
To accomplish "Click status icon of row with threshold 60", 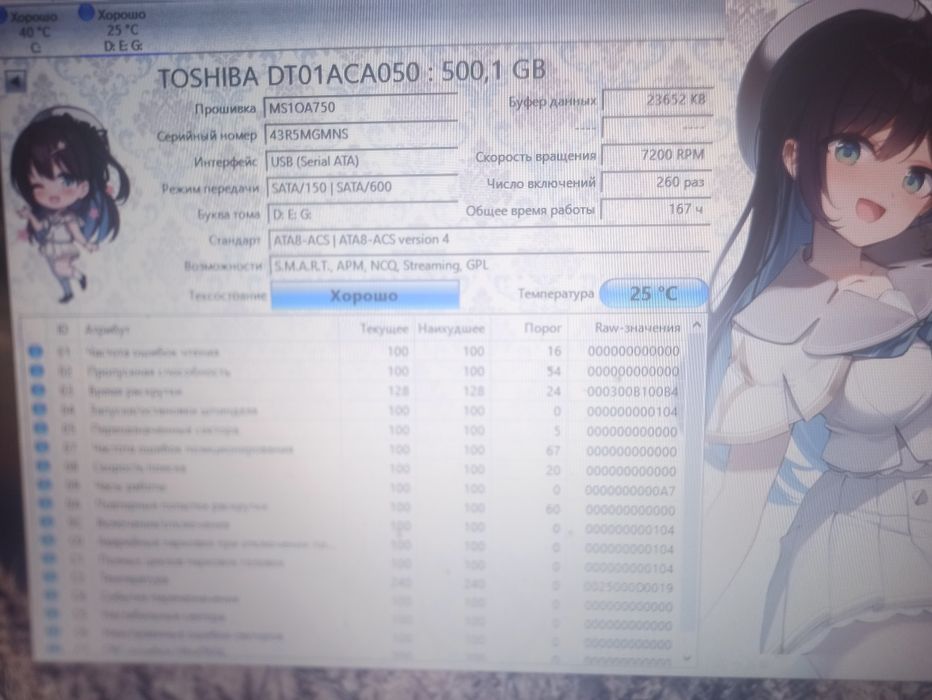I will pos(46,504).
